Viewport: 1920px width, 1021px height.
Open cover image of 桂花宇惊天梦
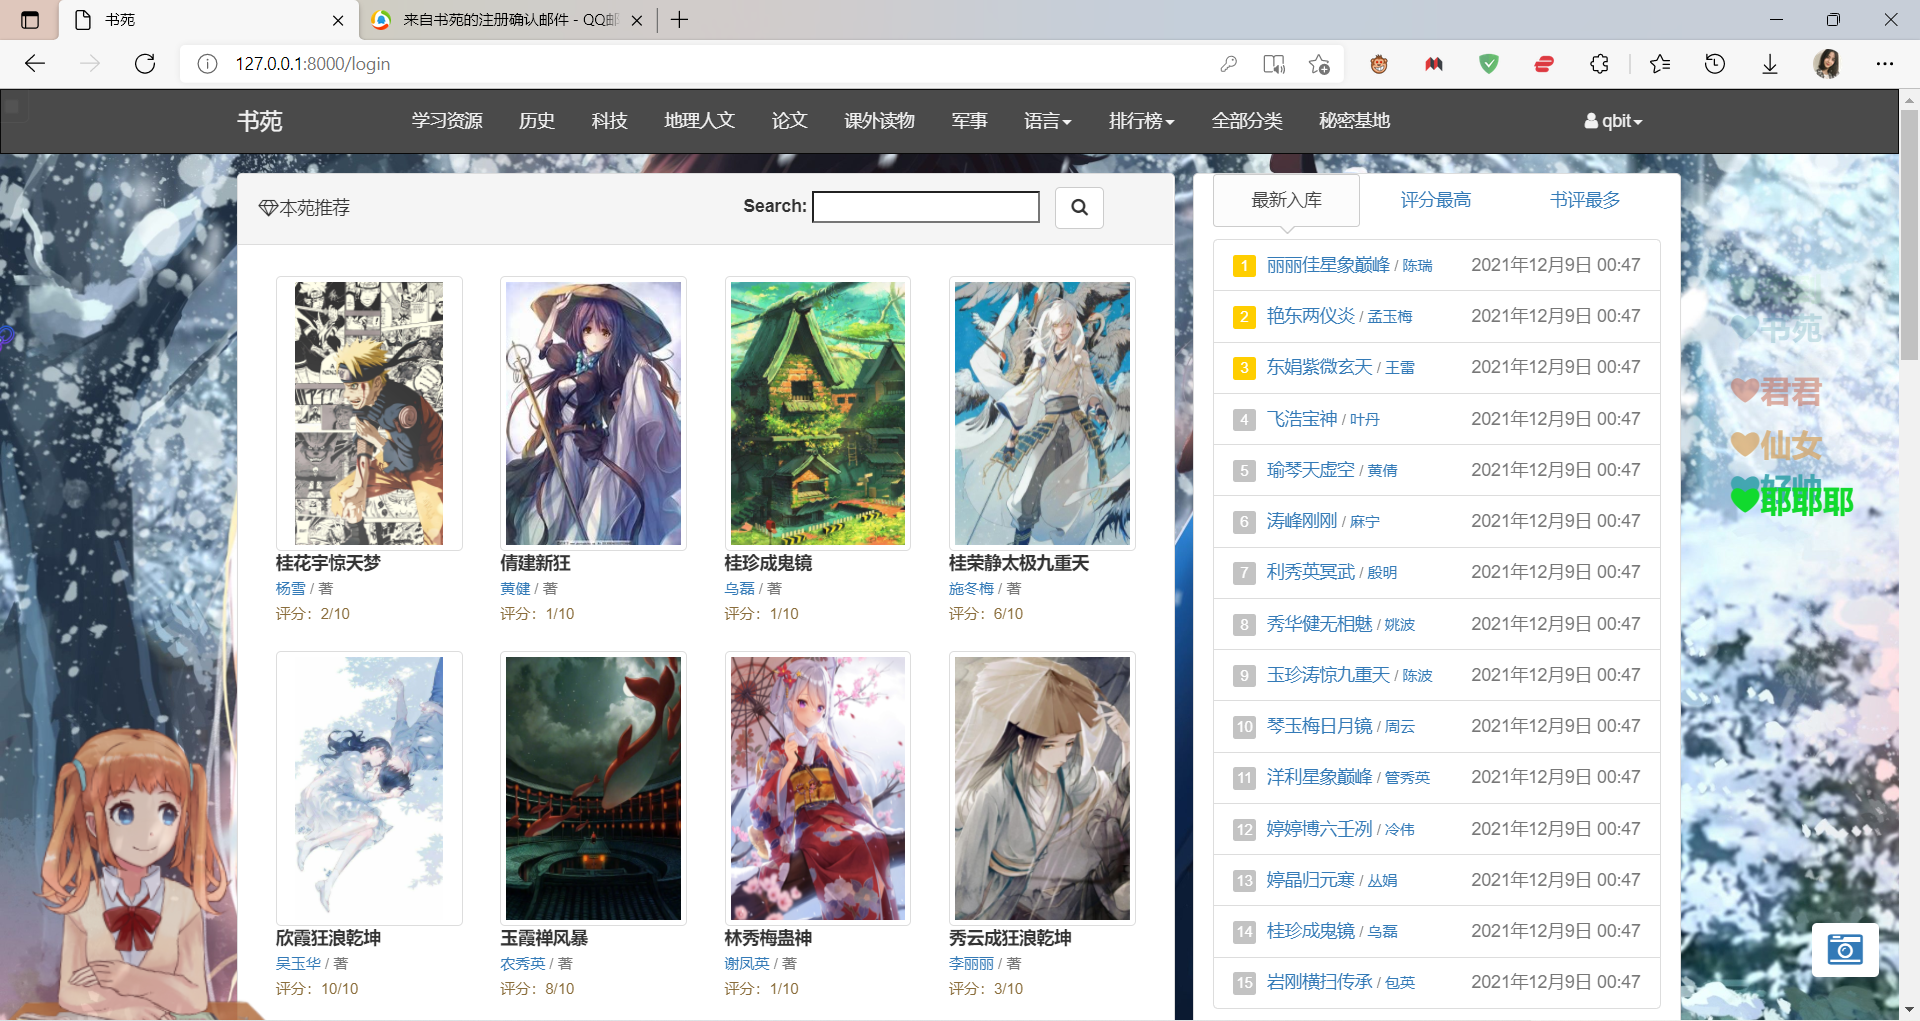(x=369, y=413)
